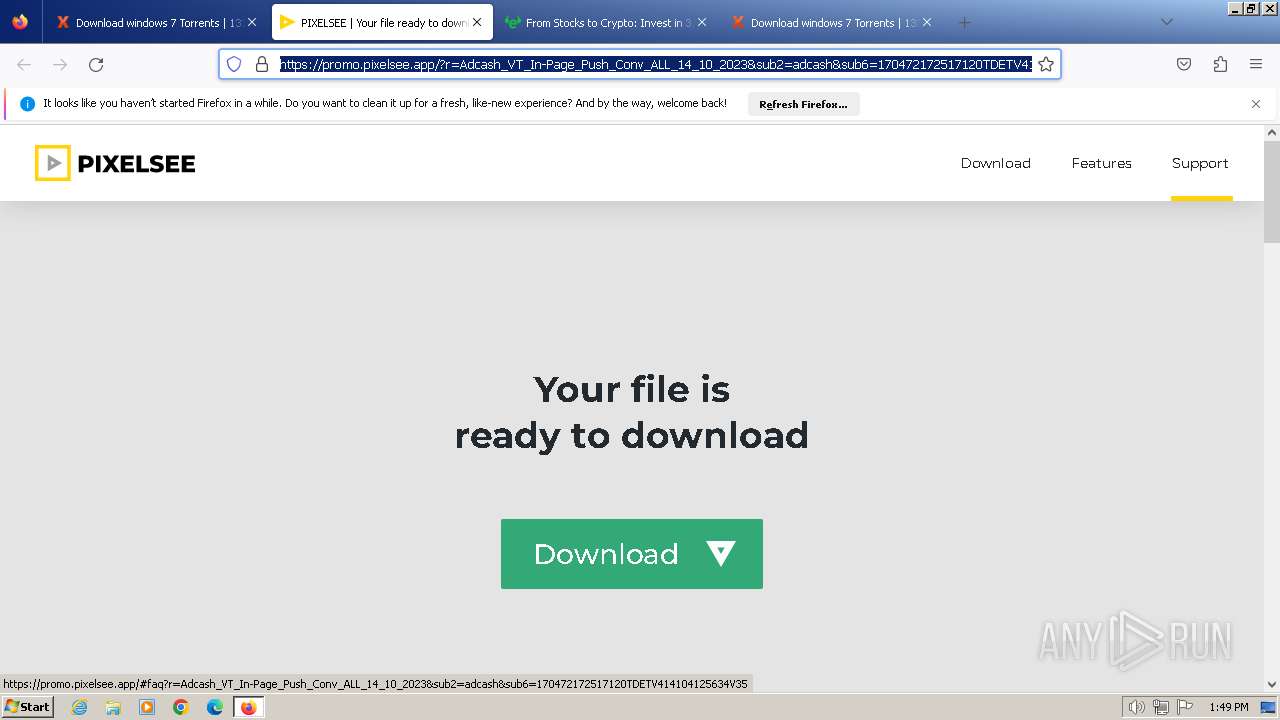Close the From Stocks to Crypto tab
The height and width of the screenshot is (720, 1280).
tap(702, 22)
